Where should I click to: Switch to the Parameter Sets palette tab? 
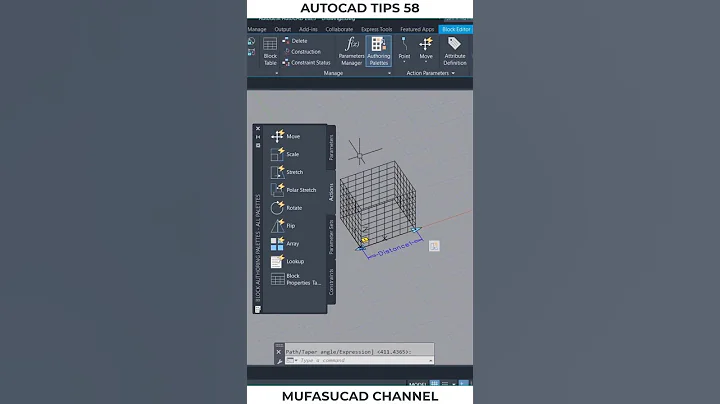click(x=331, y=236)
